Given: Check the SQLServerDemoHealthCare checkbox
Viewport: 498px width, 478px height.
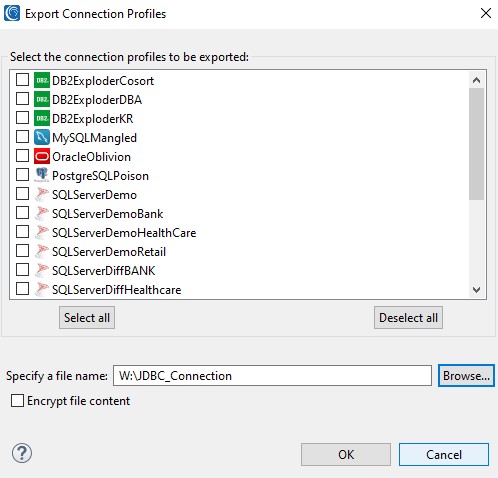Looking at the screenshot, I should point(22,232).
